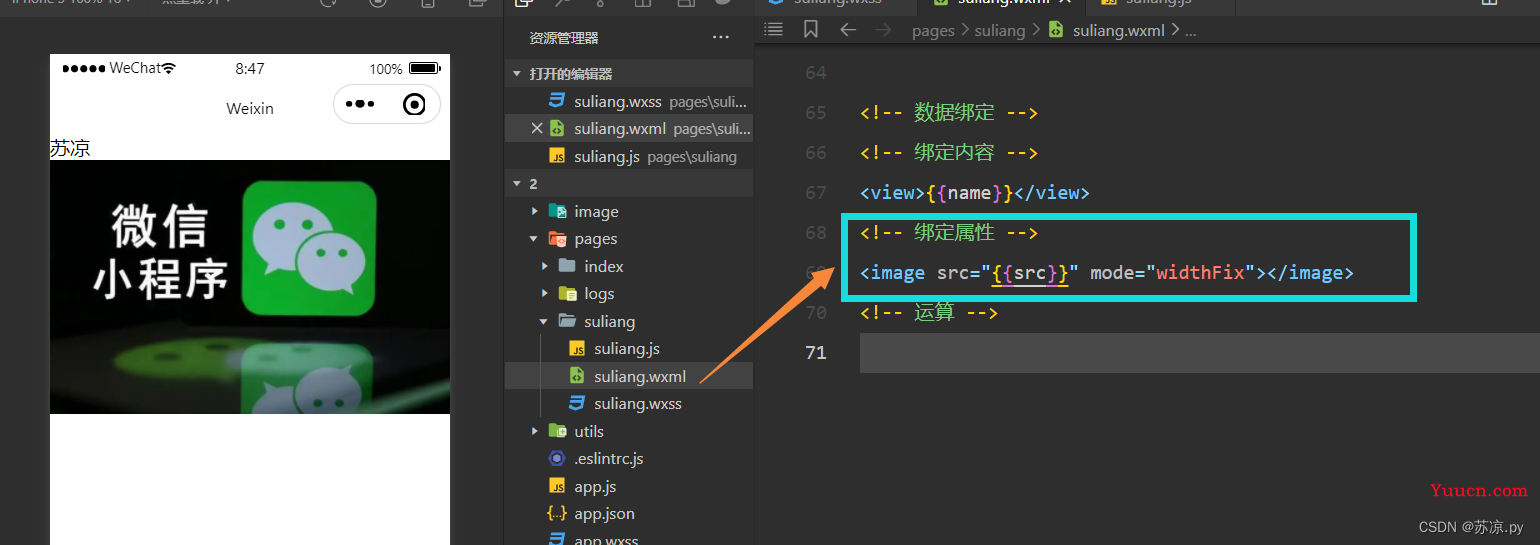Click line number 64 in the gutter
The image size is (1540, 545).
tap(816, 73)
